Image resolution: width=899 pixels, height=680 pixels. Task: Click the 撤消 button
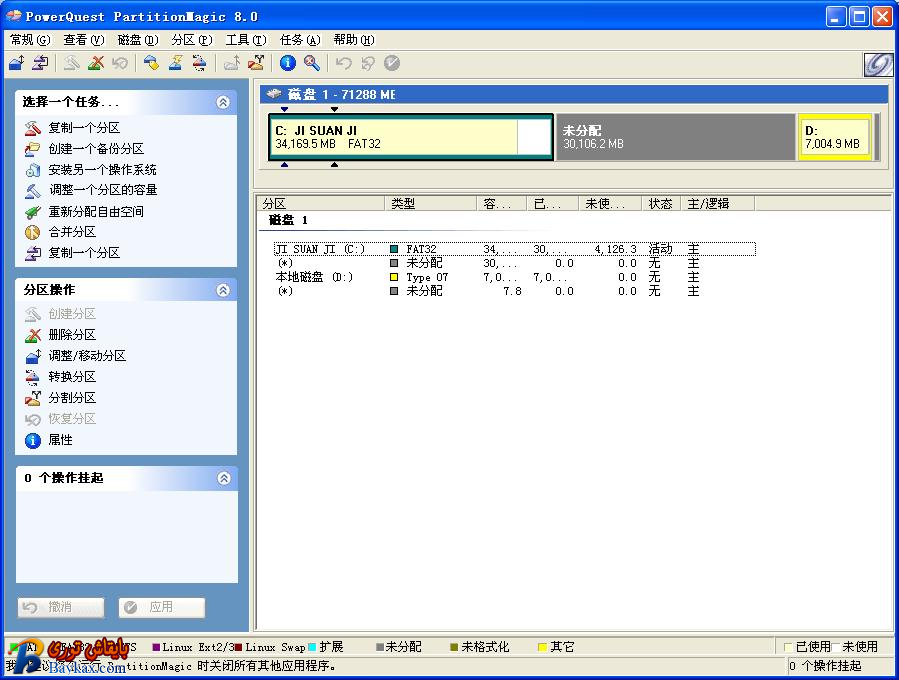(61, 607)
